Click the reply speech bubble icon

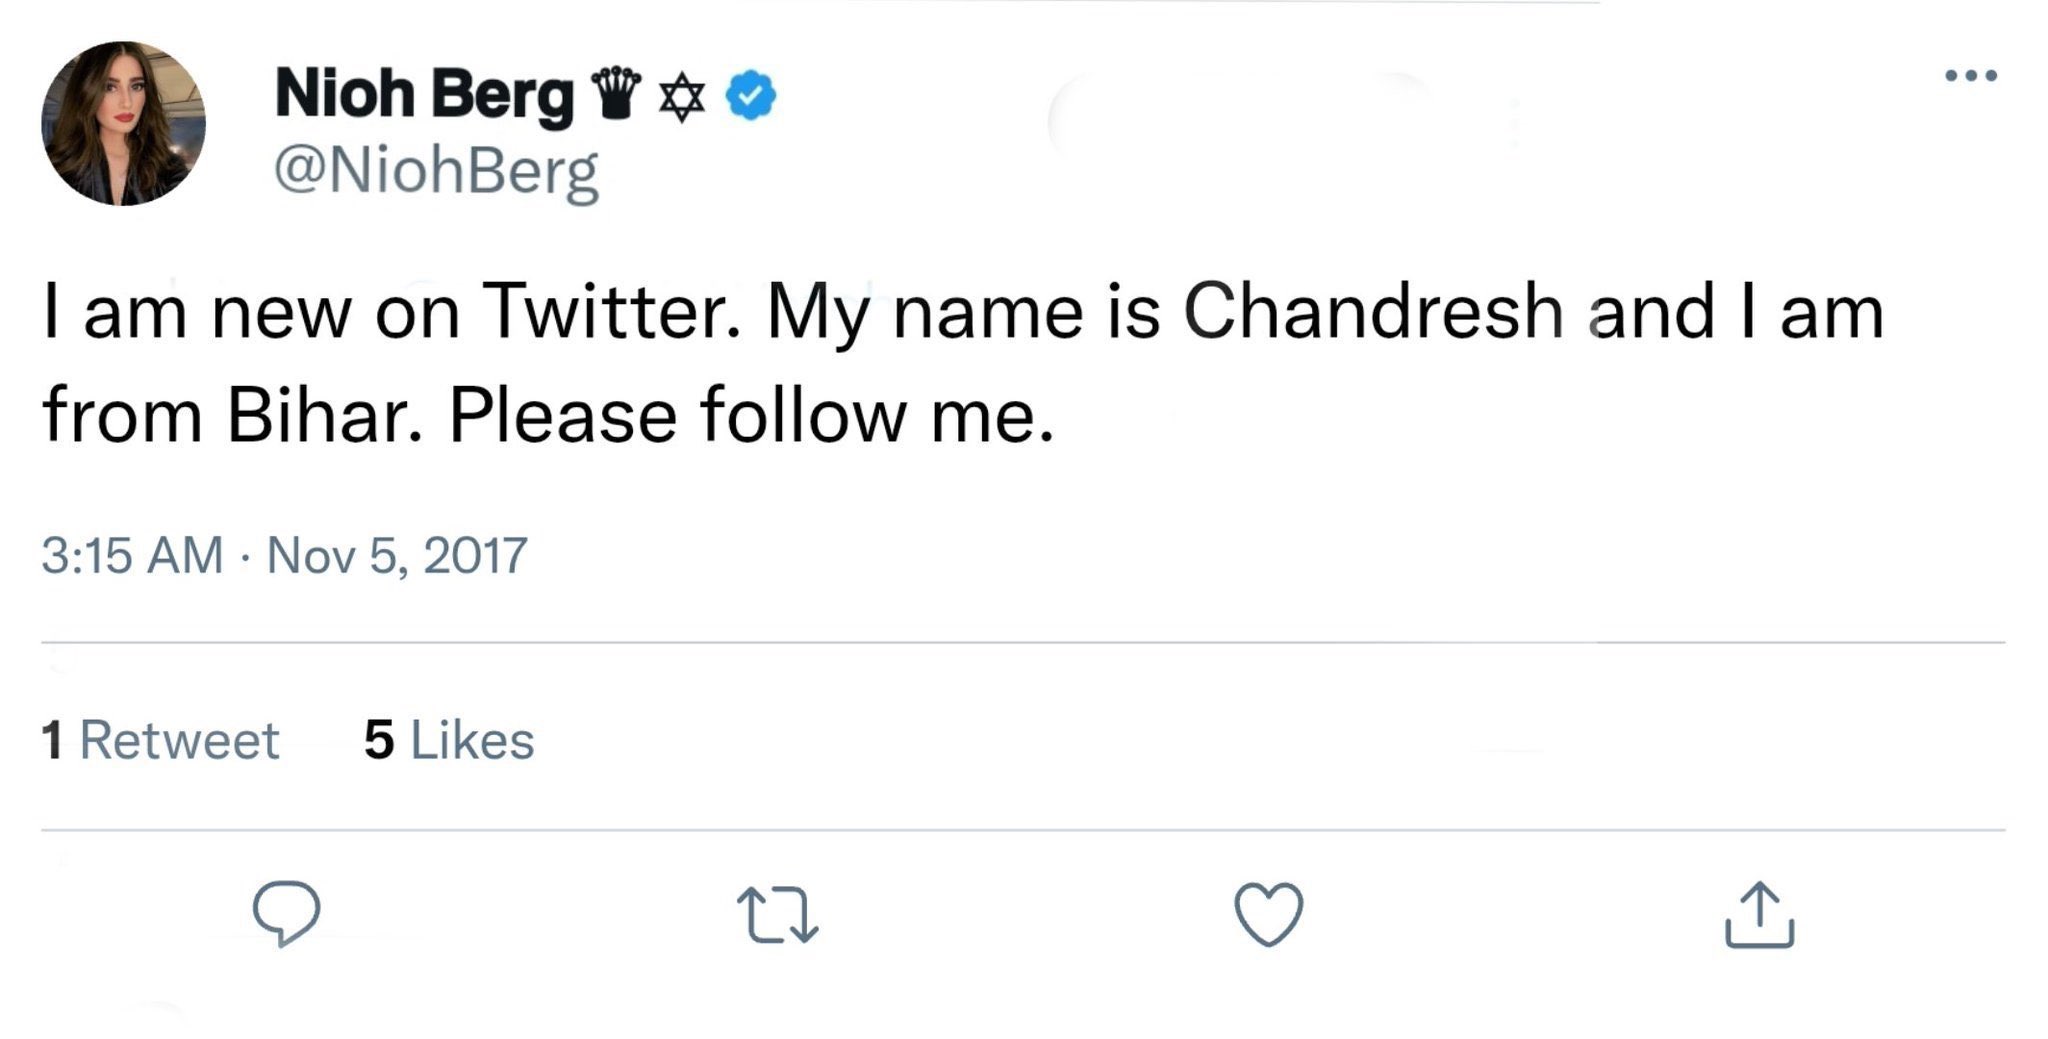point(287,912)
